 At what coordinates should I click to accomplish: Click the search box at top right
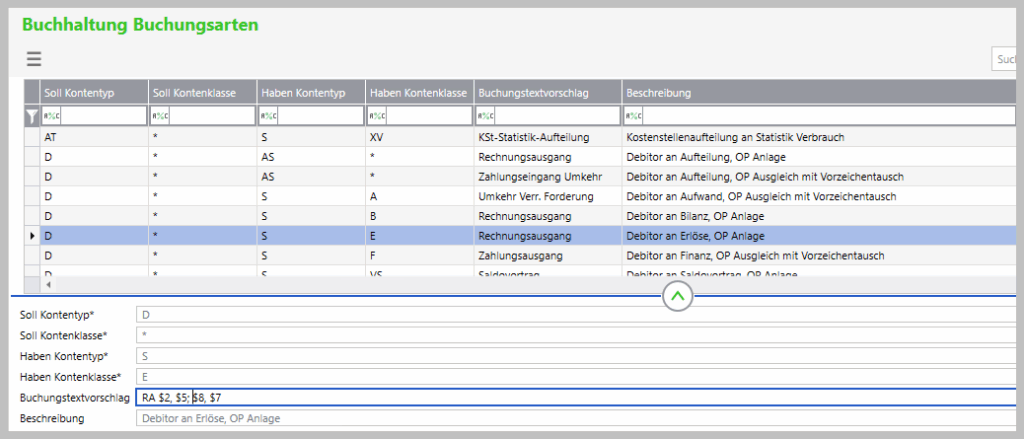tap(1006, 60)
